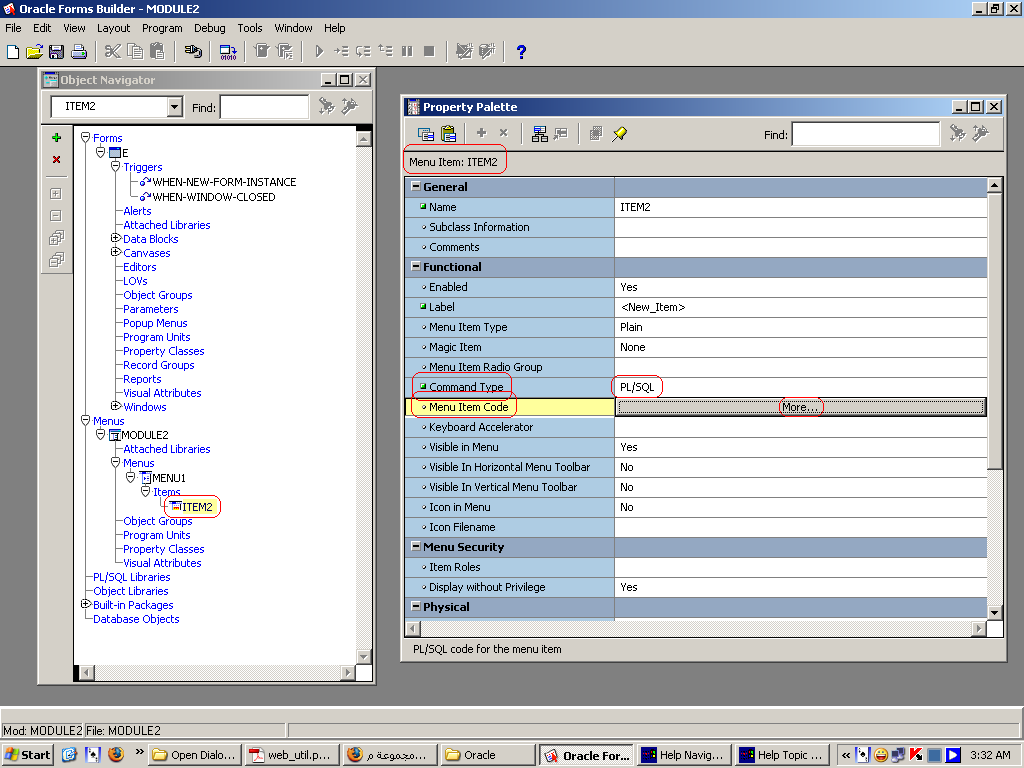1024x768 pixels.
Task: Select ITEM2 in the navigator tree
Action: point(197,507)
